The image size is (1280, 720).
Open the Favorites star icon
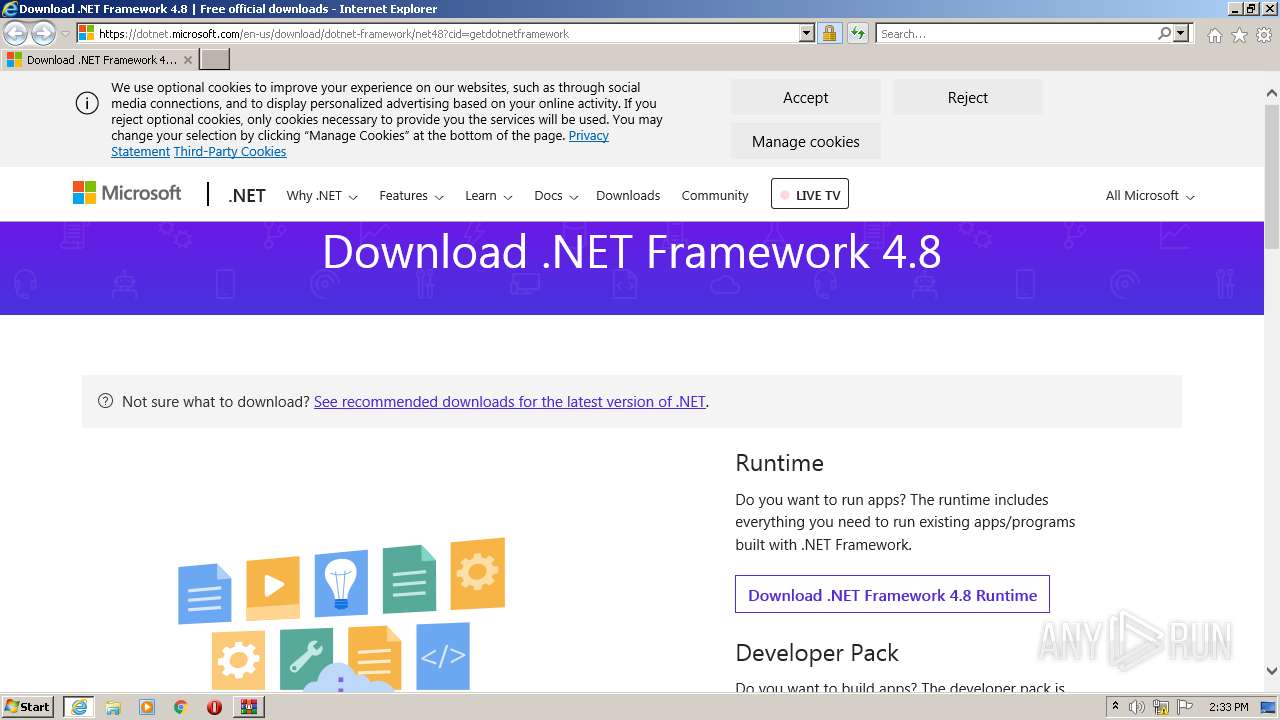click(x=1239, y=35)
